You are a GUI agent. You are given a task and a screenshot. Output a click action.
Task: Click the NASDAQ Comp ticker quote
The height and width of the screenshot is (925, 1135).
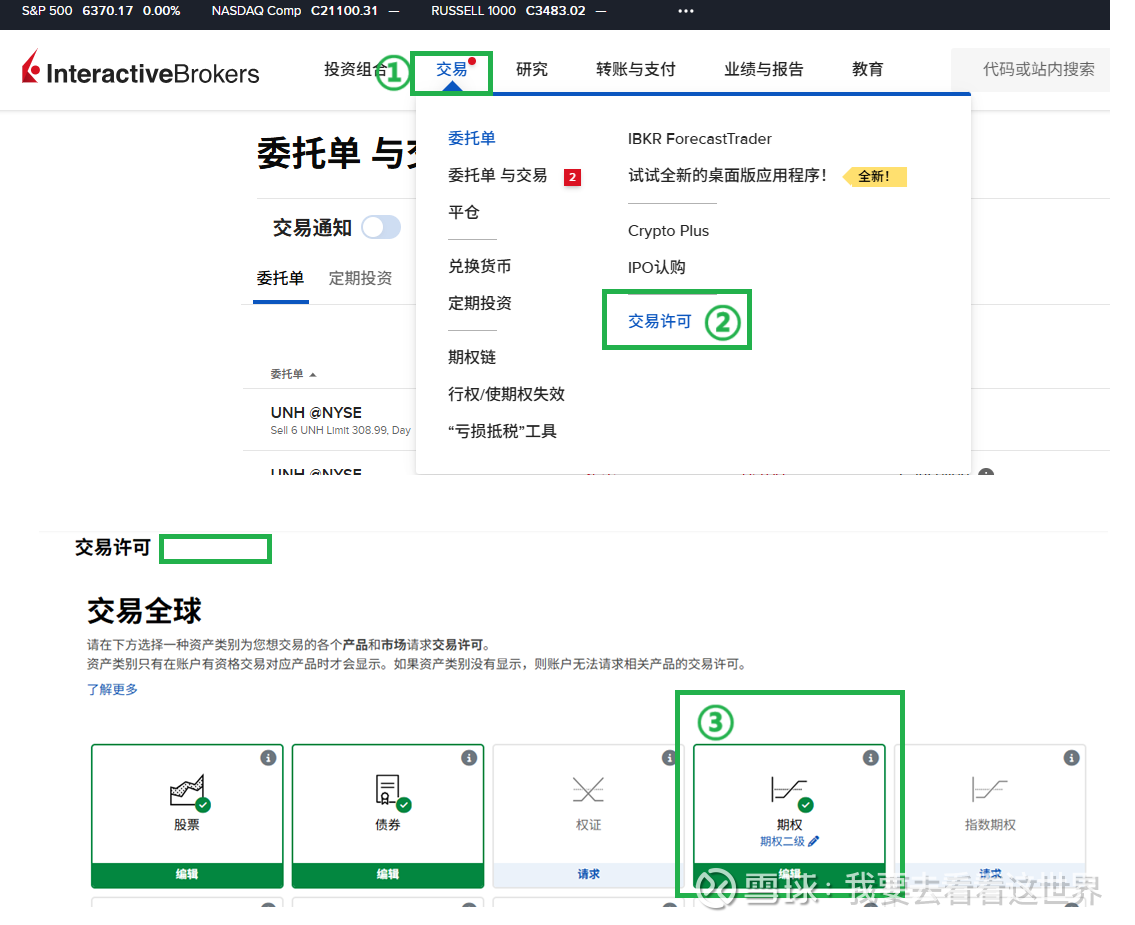(305, 11)
